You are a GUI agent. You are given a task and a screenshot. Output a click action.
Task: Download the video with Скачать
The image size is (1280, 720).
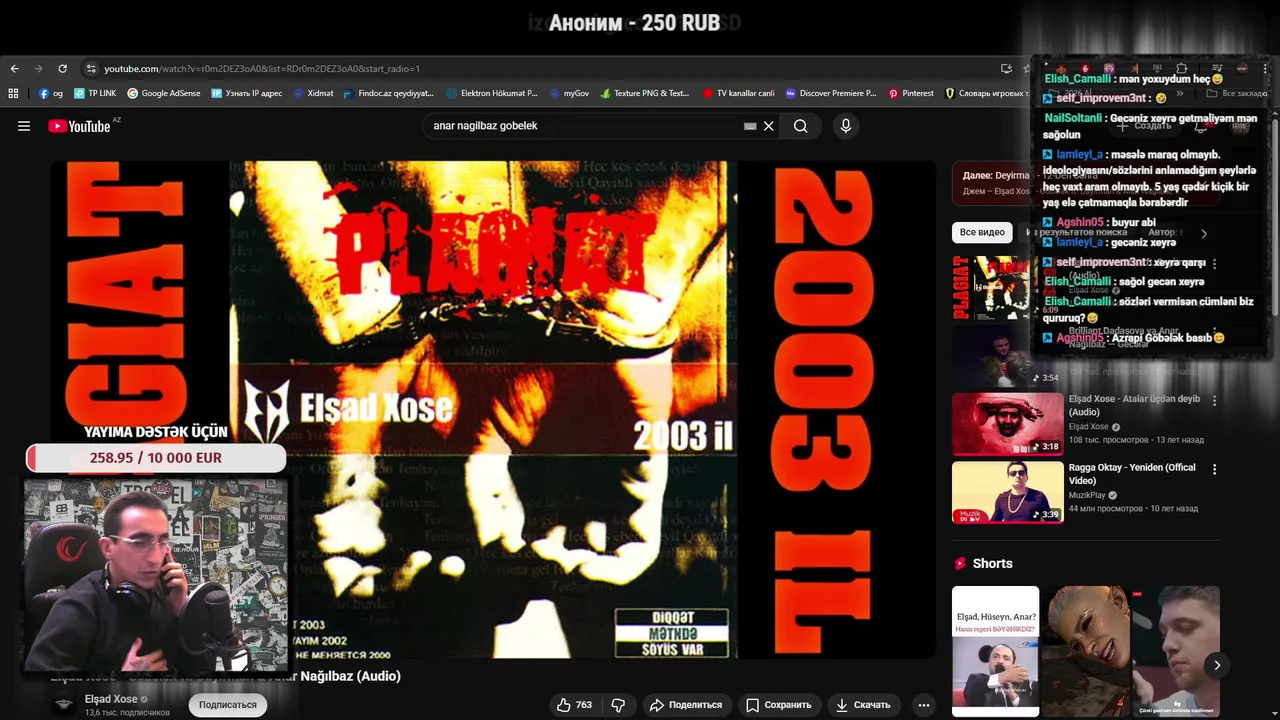(x=862, y=705)
